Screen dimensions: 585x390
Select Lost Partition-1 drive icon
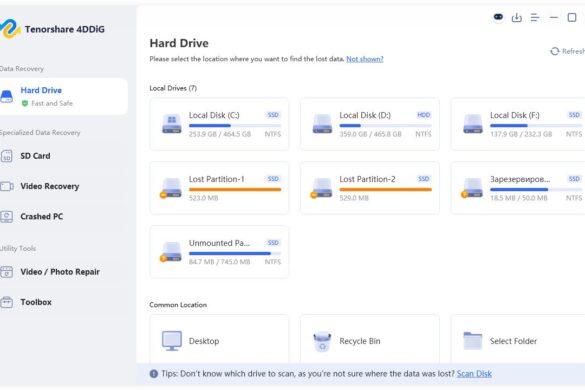171,188
